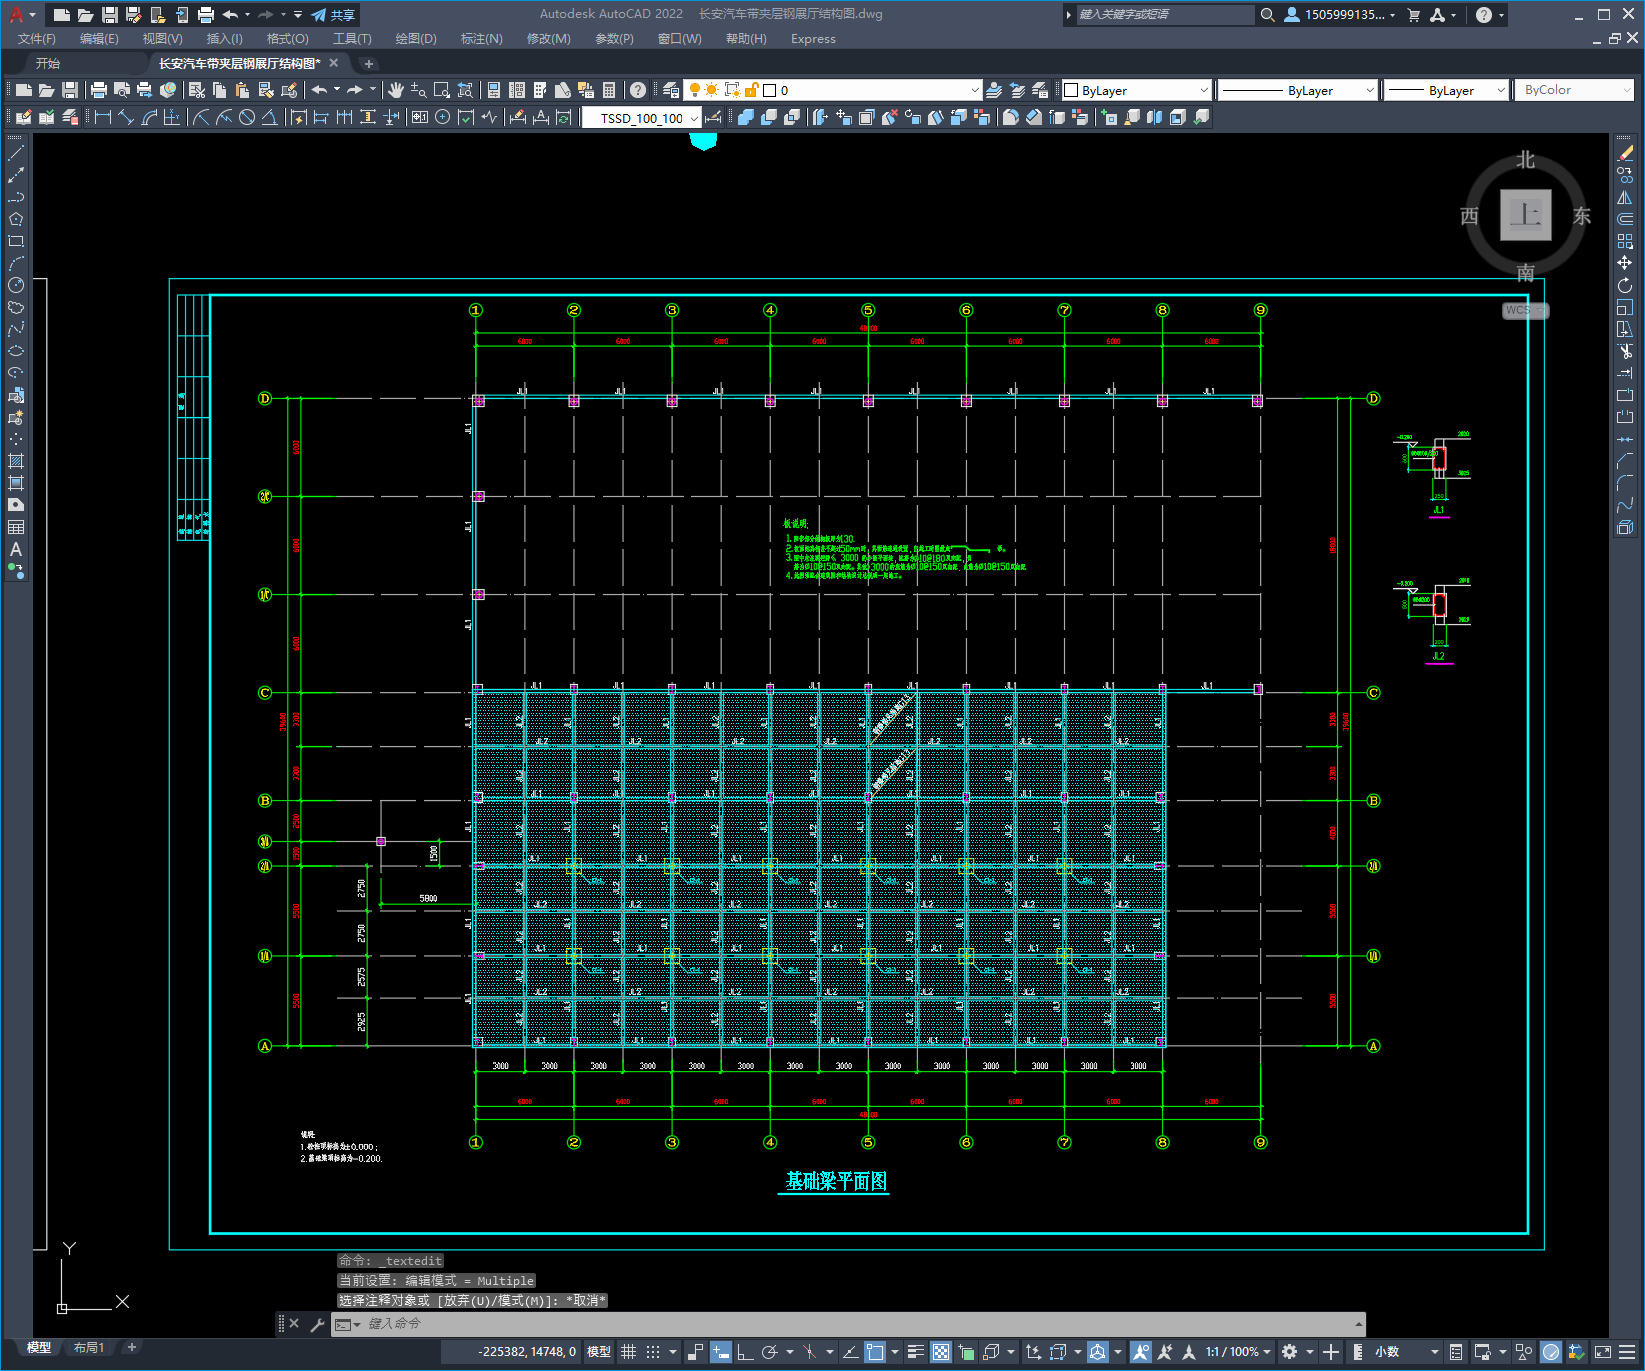The height and width of the screenshot is (1371, 1645).
Task: Click the 上 face of the view cube
Action: 1526,214
